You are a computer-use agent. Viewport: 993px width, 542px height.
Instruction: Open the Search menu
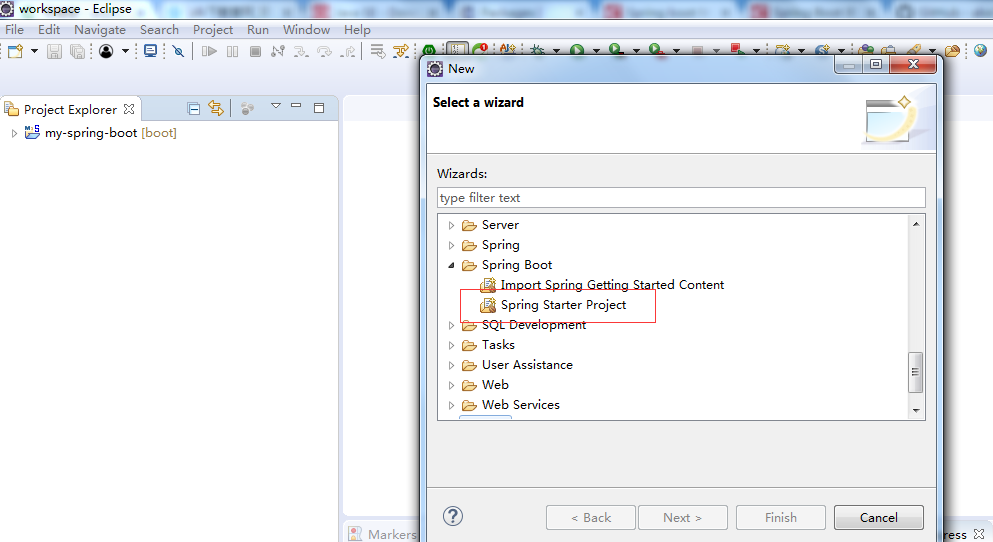(x=159, y=30)
